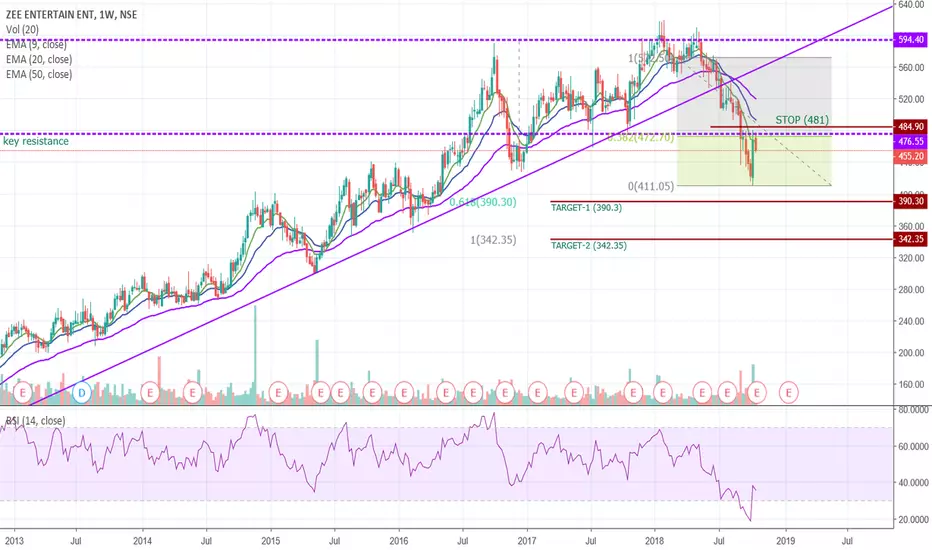Select the red TARGET-2 horizontal line
This screenshot has width=932, height=550.
[x=722, y=240]
